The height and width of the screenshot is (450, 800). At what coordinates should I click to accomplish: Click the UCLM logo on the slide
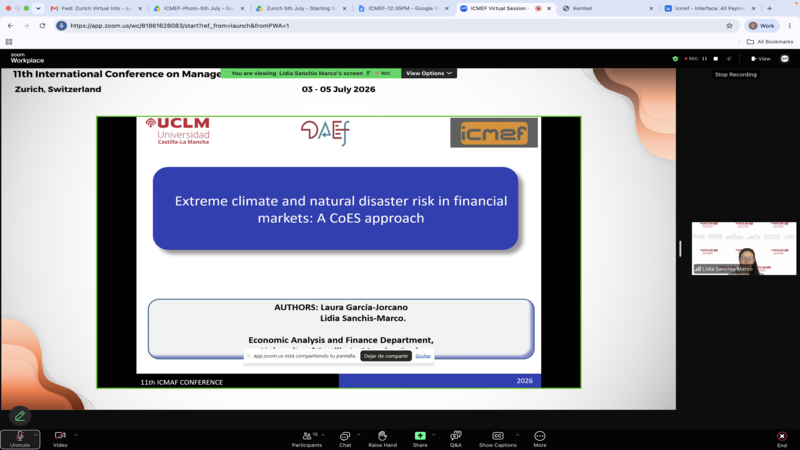point(178,132)
